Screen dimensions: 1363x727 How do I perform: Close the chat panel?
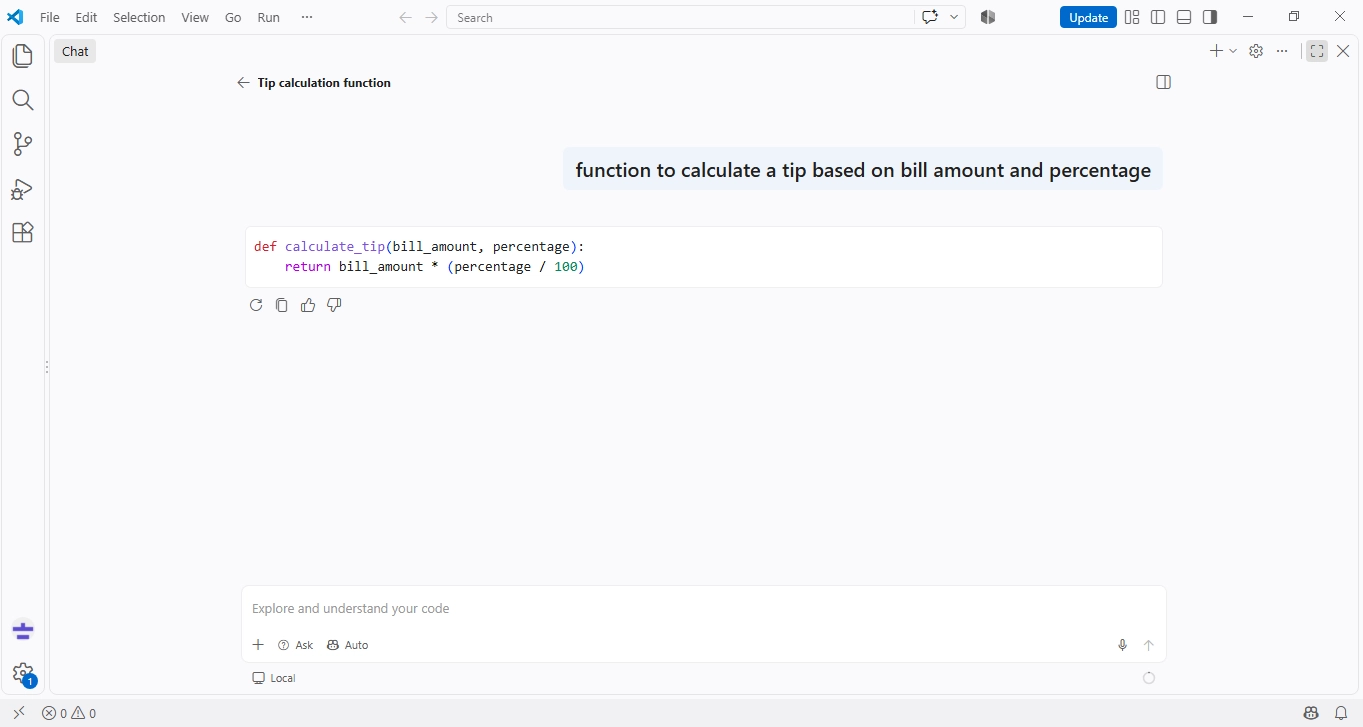(1343, 51)
